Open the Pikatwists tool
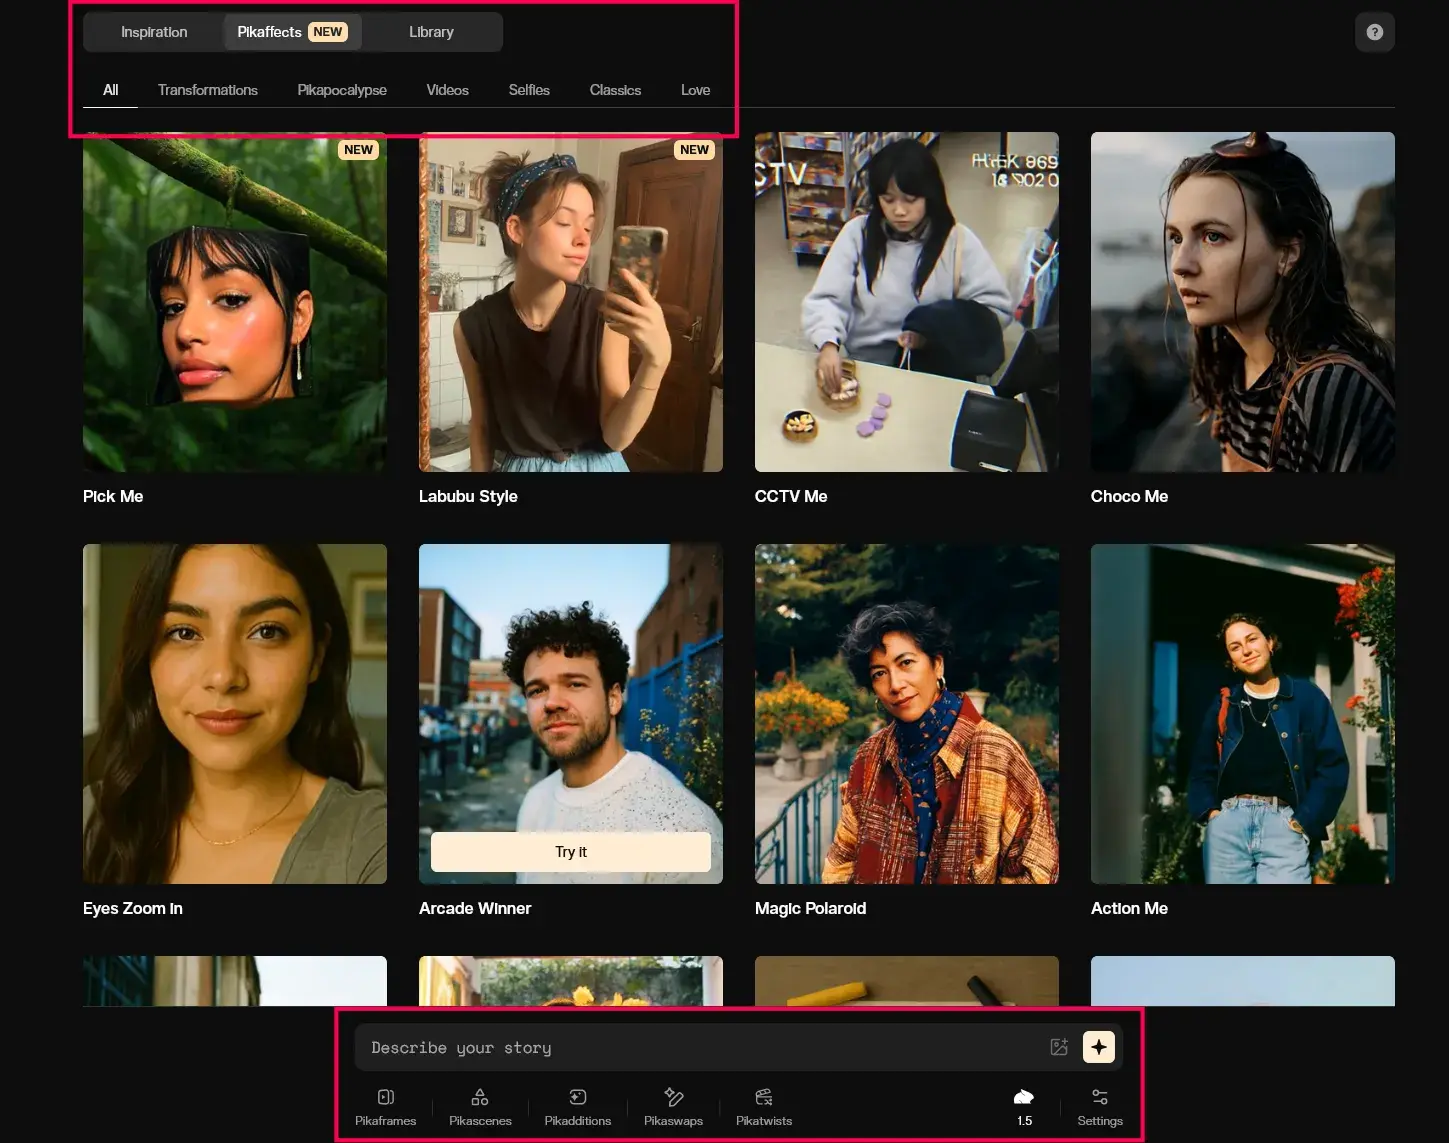Viewport: 1449px width, 1143px height. [x=764, y=1107]
